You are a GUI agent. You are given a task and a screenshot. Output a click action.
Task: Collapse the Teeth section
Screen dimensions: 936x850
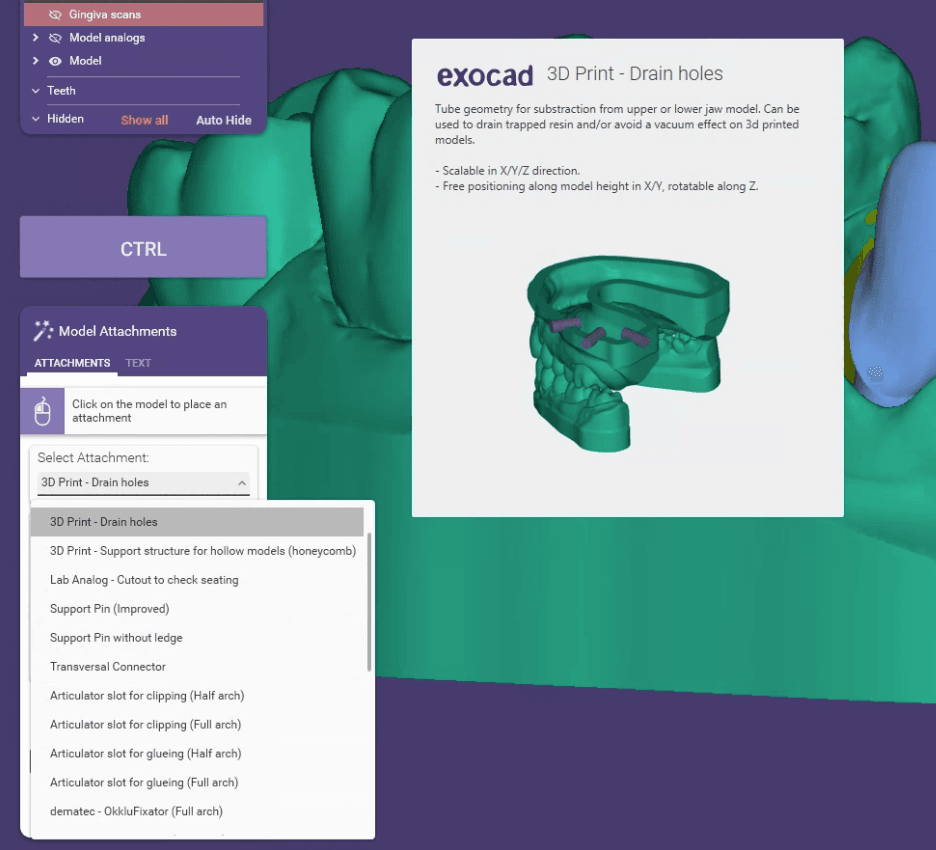[36, 91]
